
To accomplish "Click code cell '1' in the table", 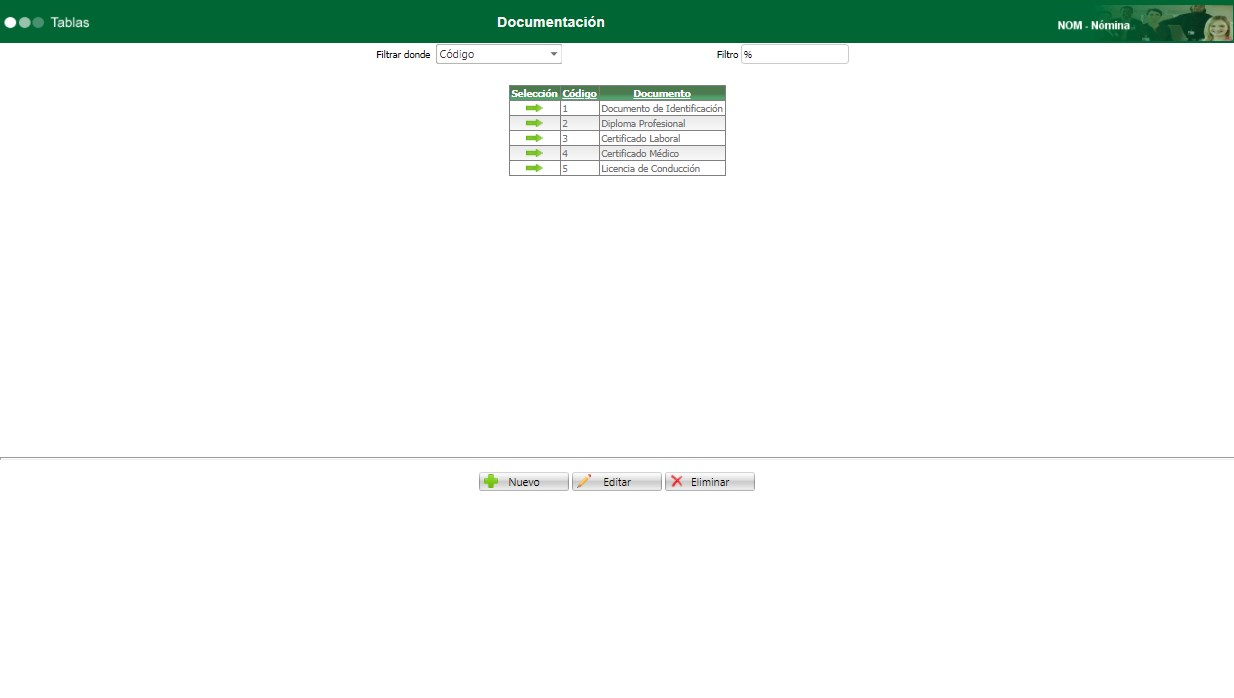I will coord(580,108).
